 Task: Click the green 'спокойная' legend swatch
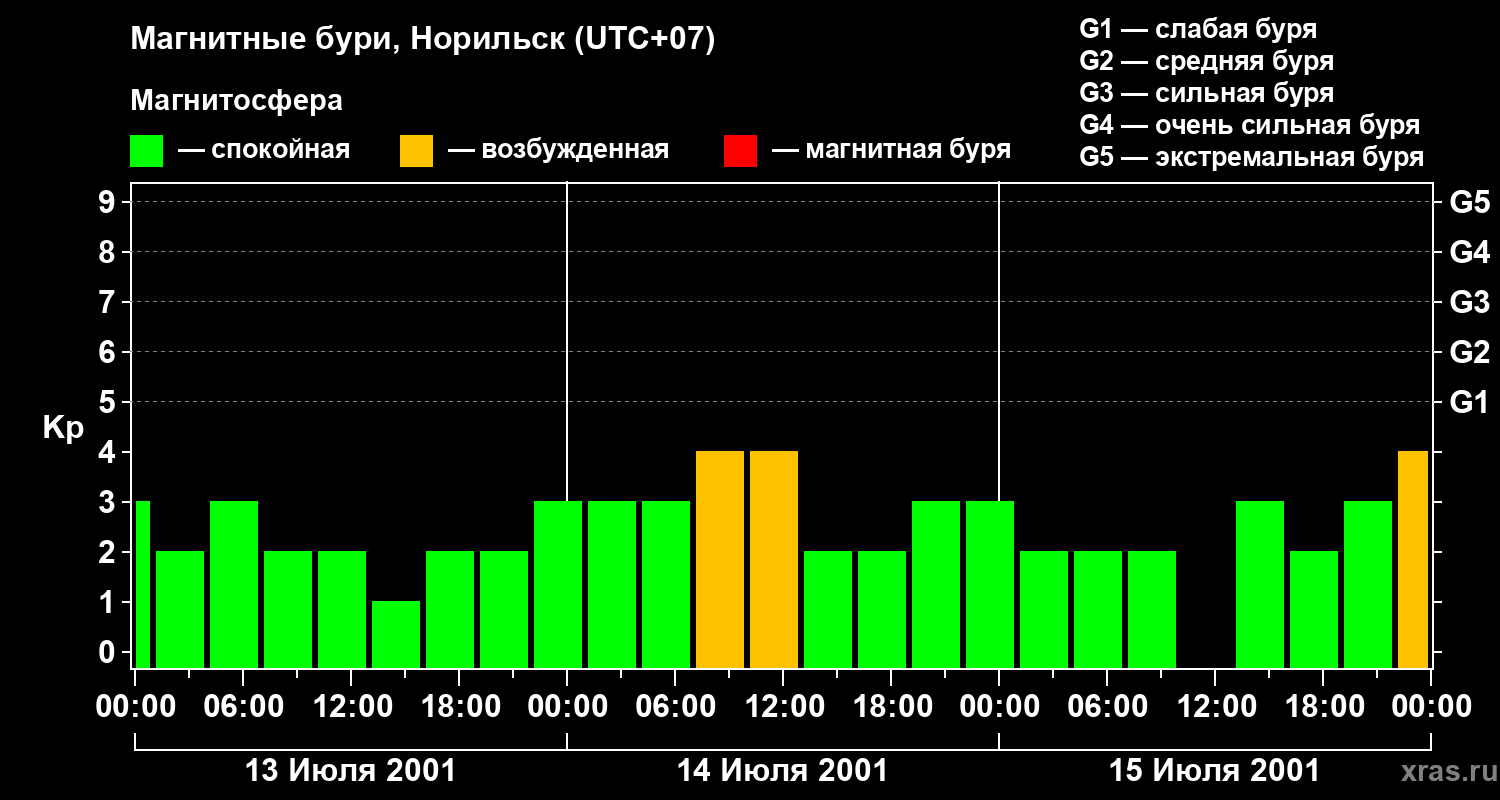tap(146, 150)
